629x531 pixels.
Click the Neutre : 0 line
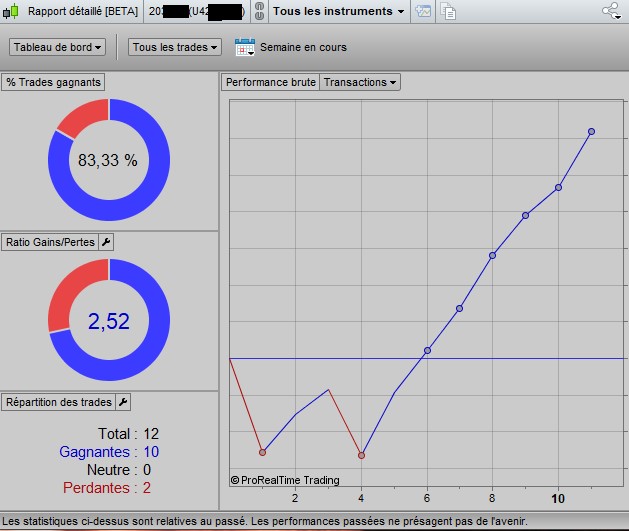pos(119,470)
